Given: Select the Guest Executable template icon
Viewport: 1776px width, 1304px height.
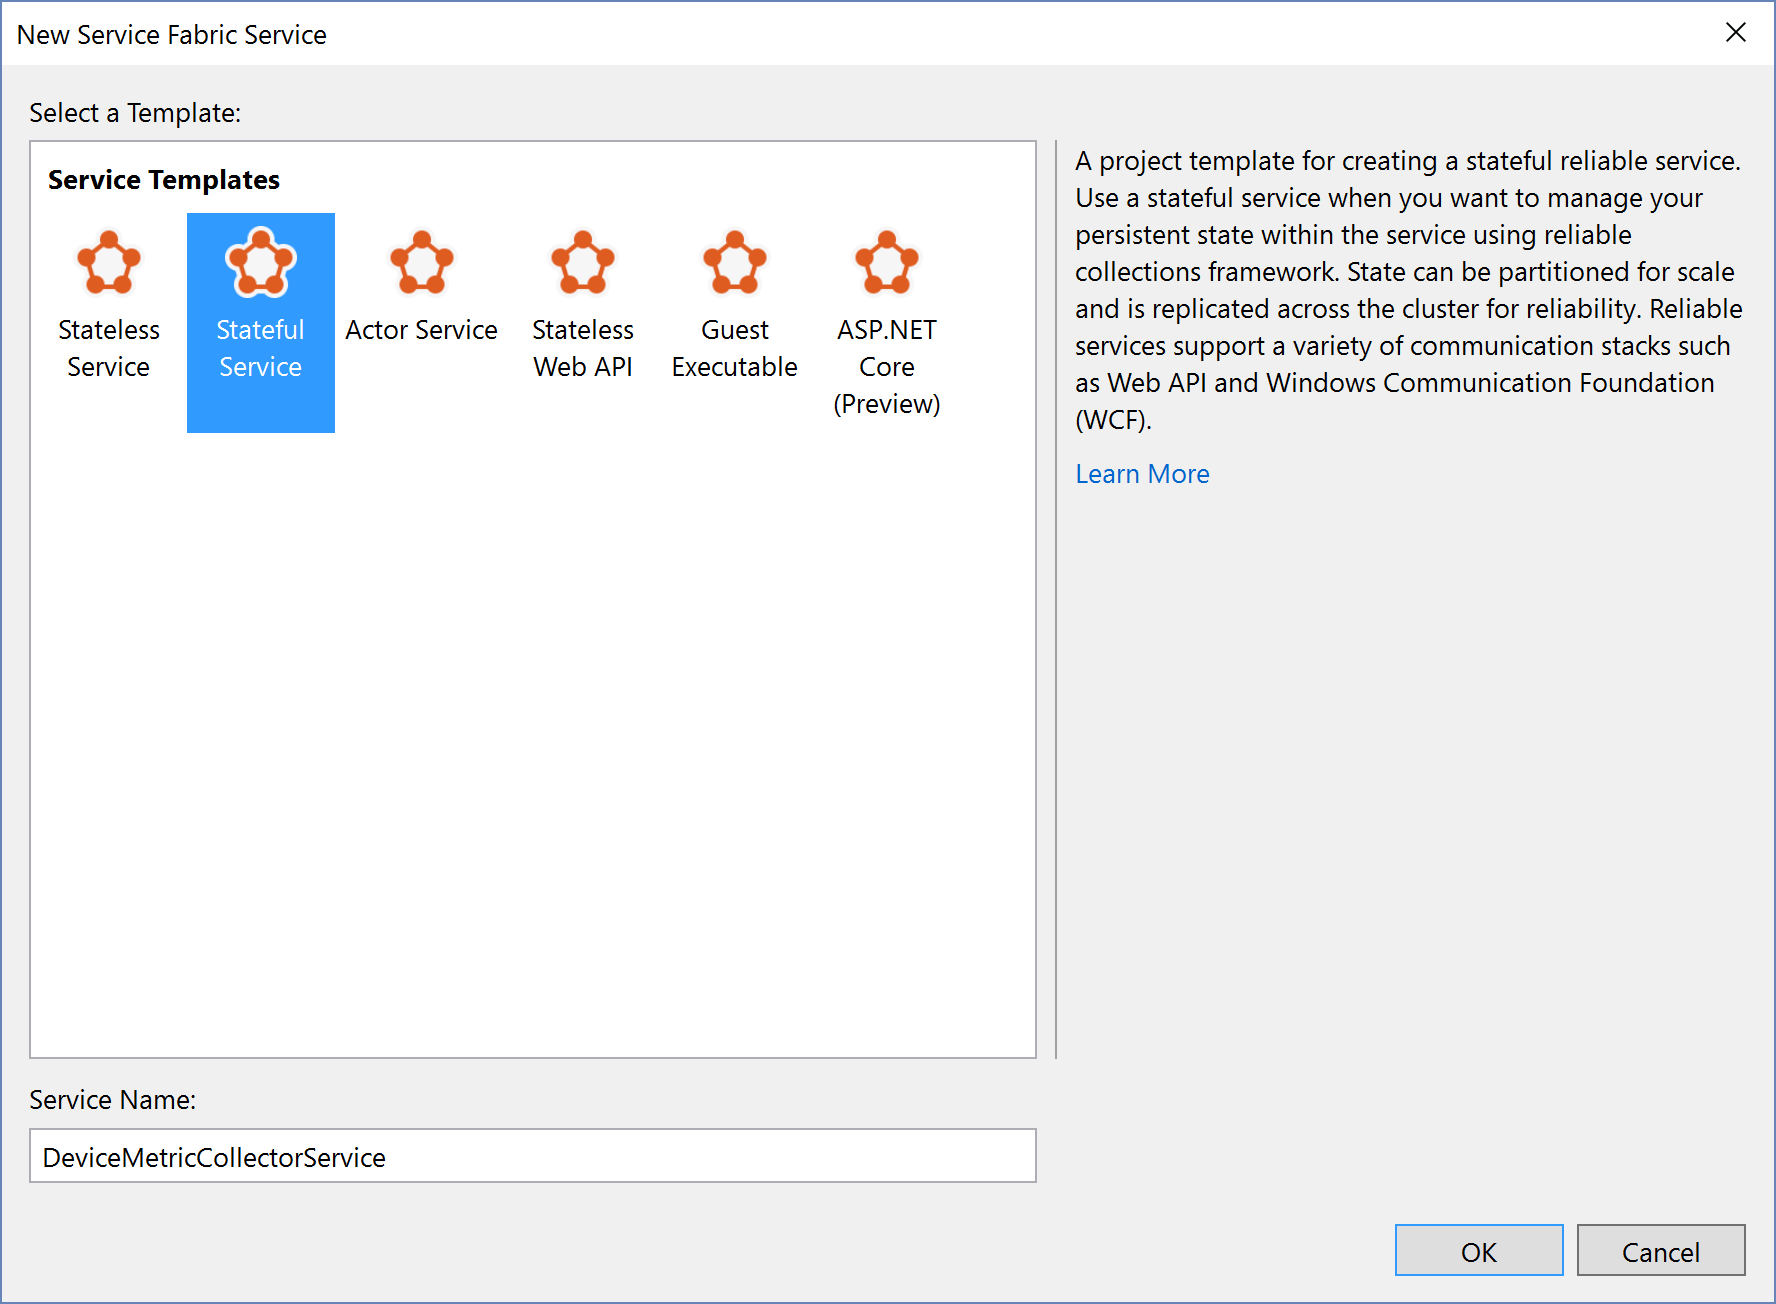Looking at the screenshot, I should click(x=735, y=263).
